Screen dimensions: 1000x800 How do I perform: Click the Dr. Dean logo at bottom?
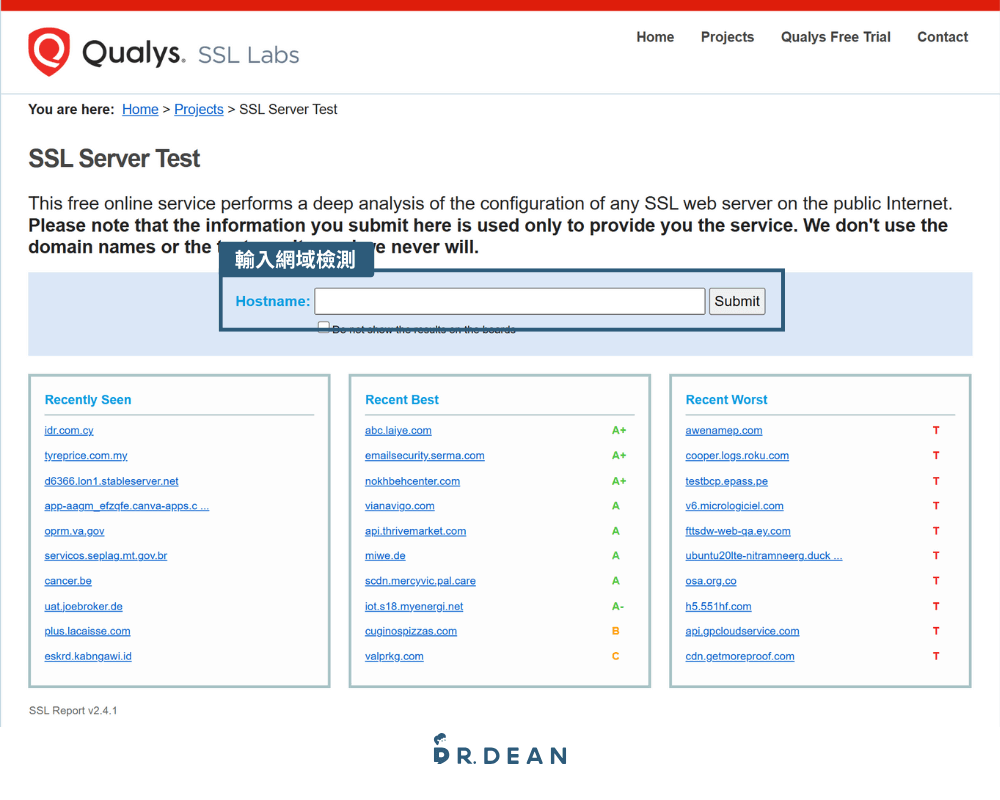[x=499, y=751]
